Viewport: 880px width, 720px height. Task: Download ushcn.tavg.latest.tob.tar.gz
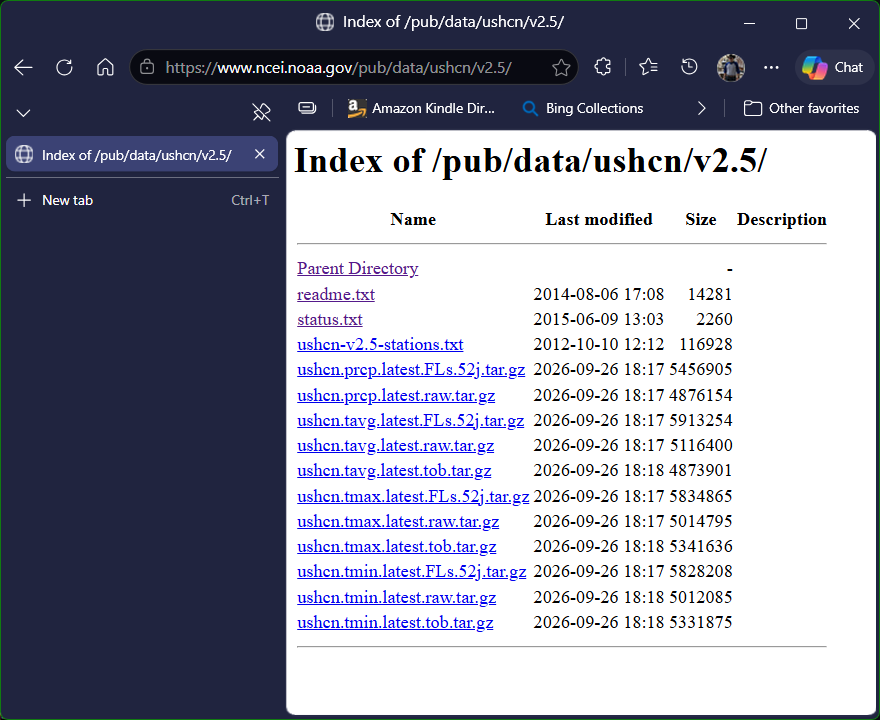click(394, 470)
